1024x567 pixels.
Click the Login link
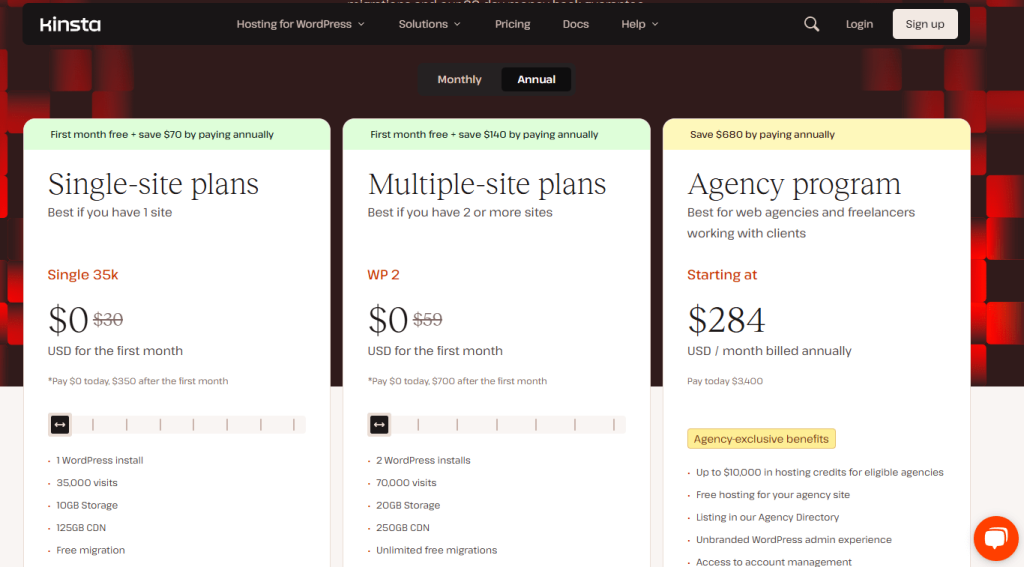(x=859, y=24)
